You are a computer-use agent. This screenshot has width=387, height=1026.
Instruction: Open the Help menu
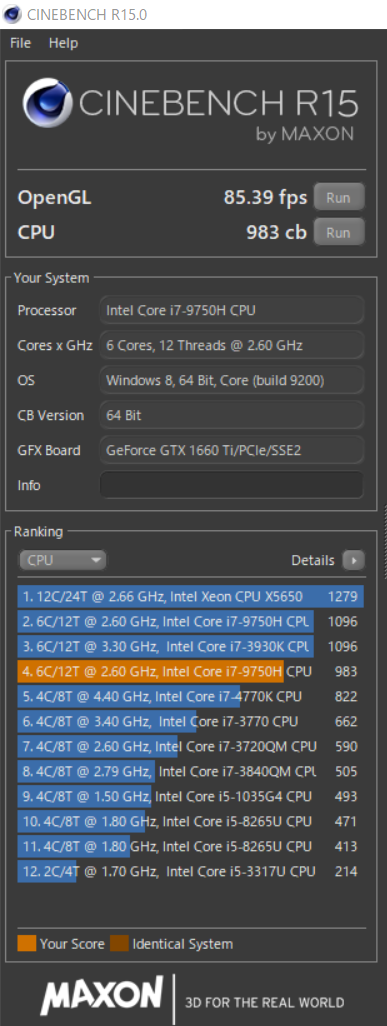(63, 43)
